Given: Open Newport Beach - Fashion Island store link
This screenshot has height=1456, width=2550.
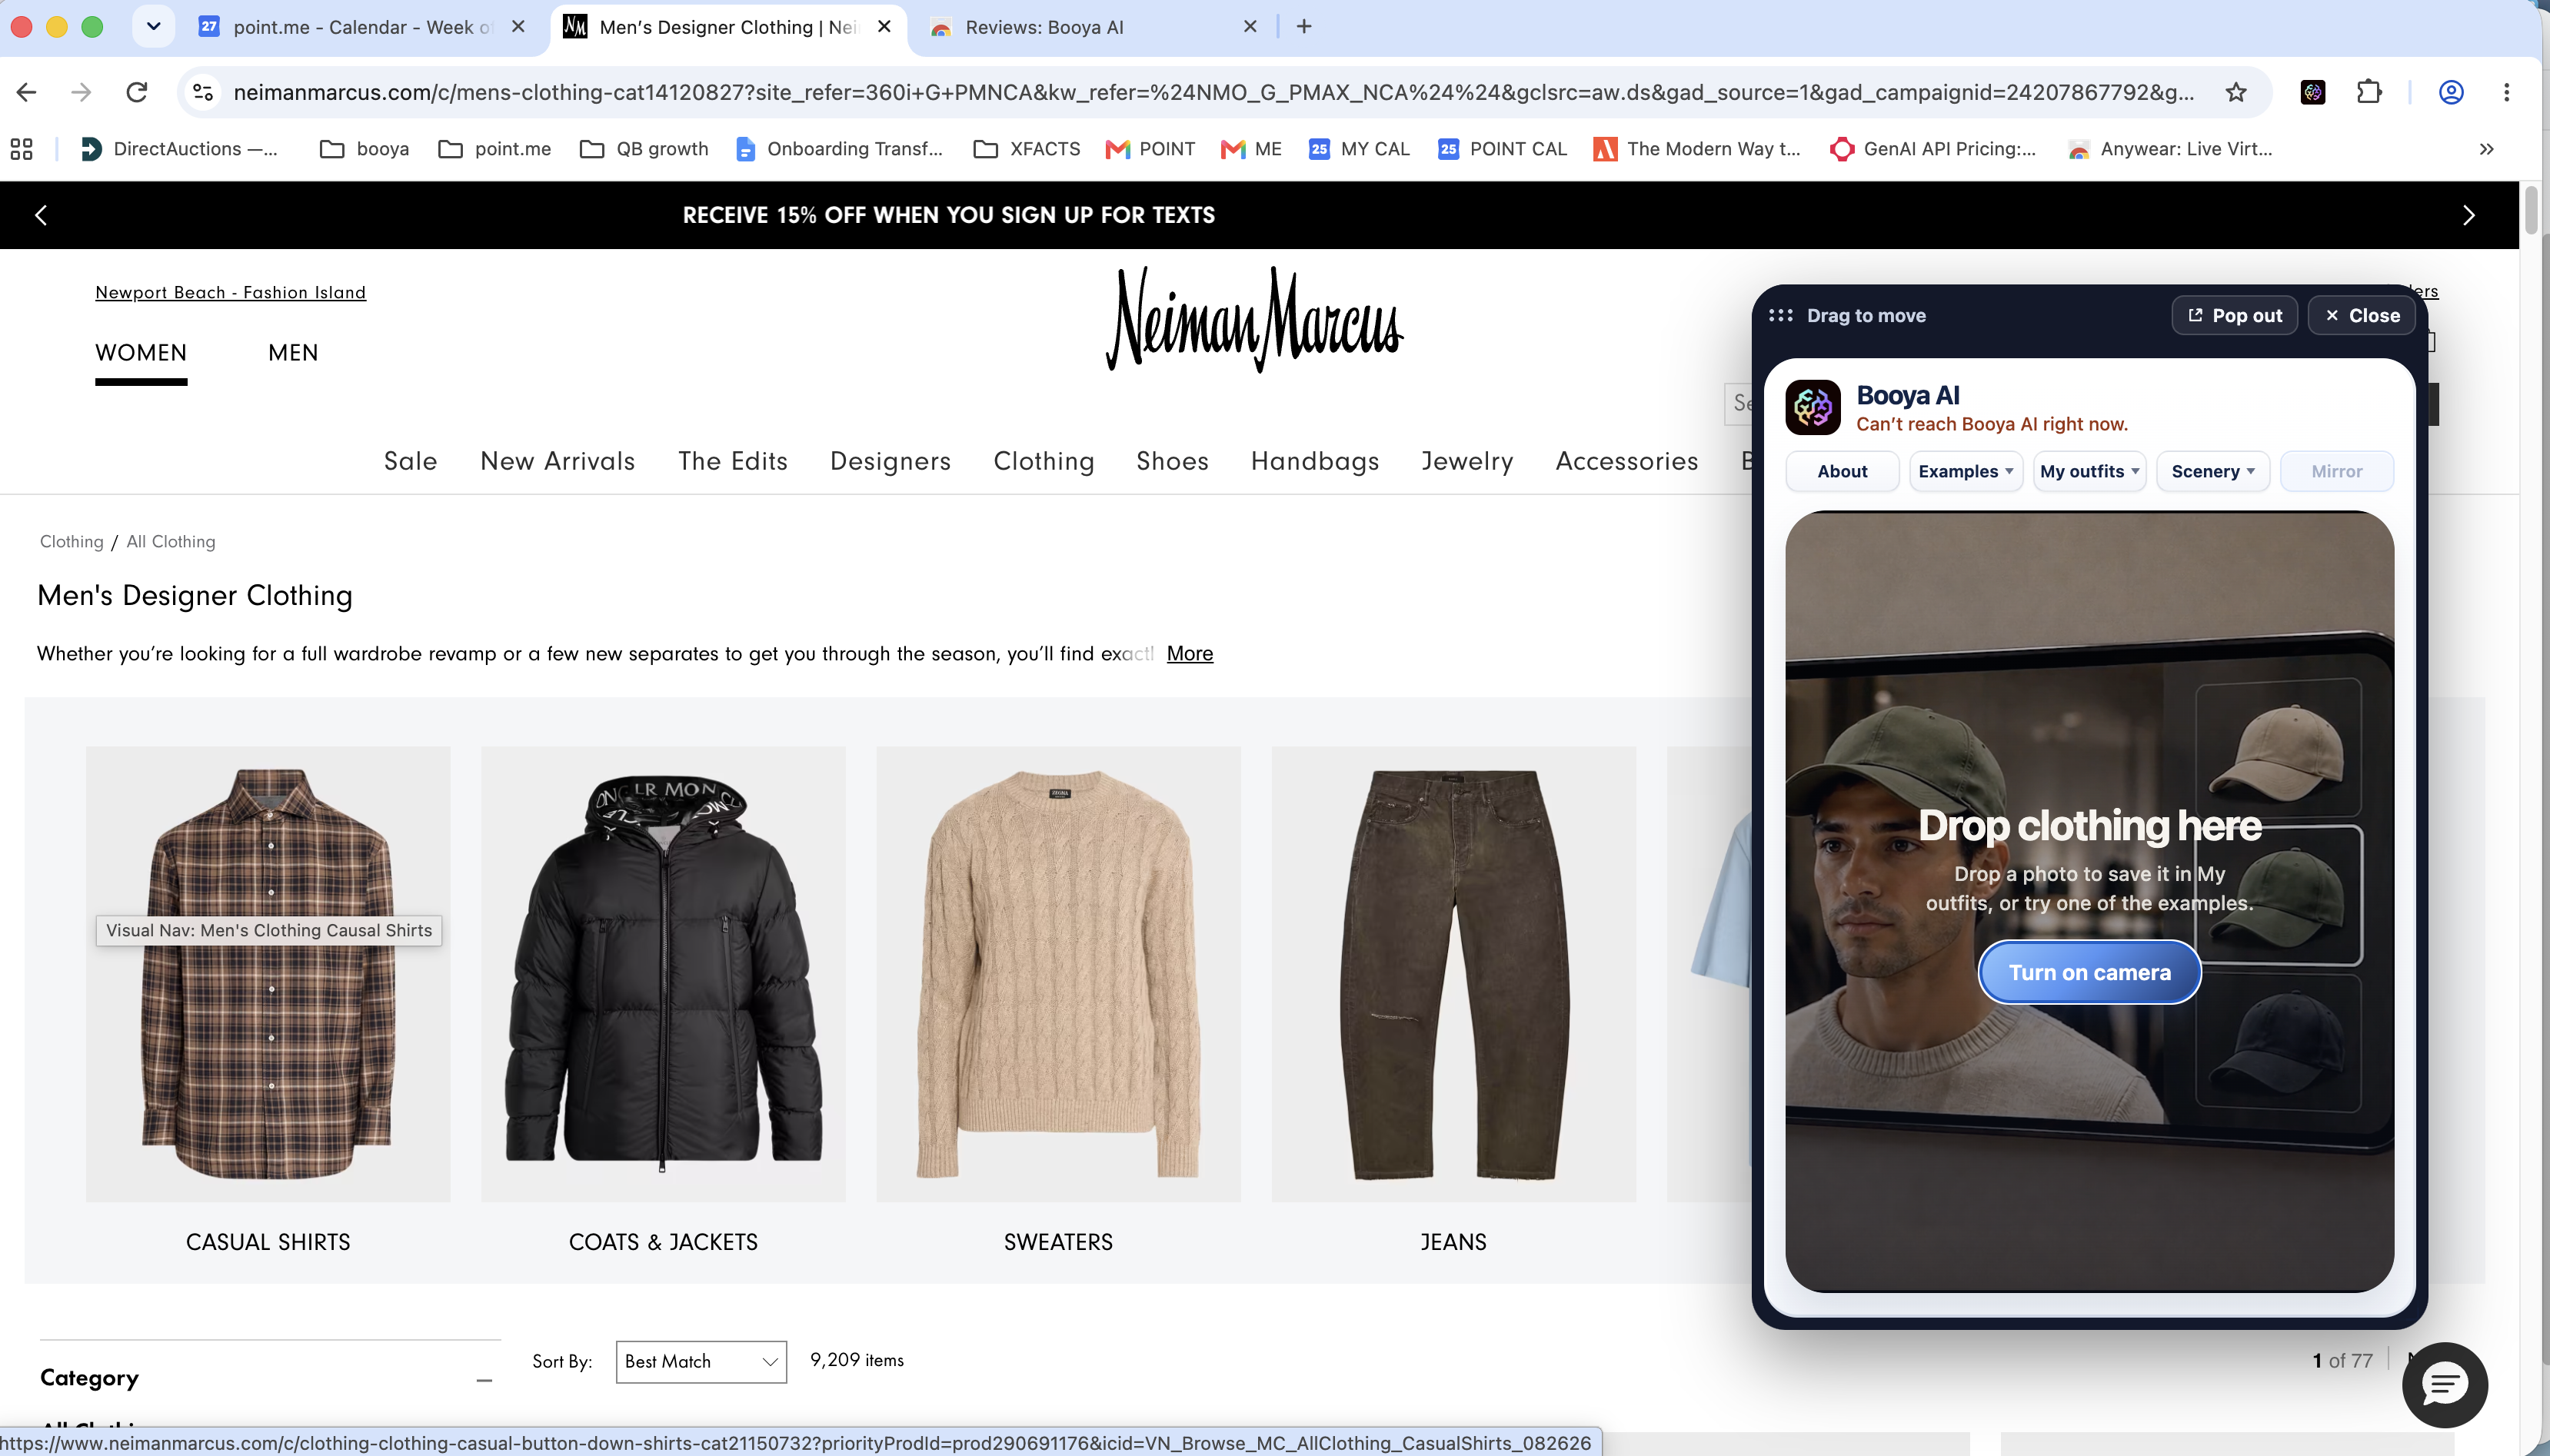Looking at the screenshot, I should pos(230,292).
